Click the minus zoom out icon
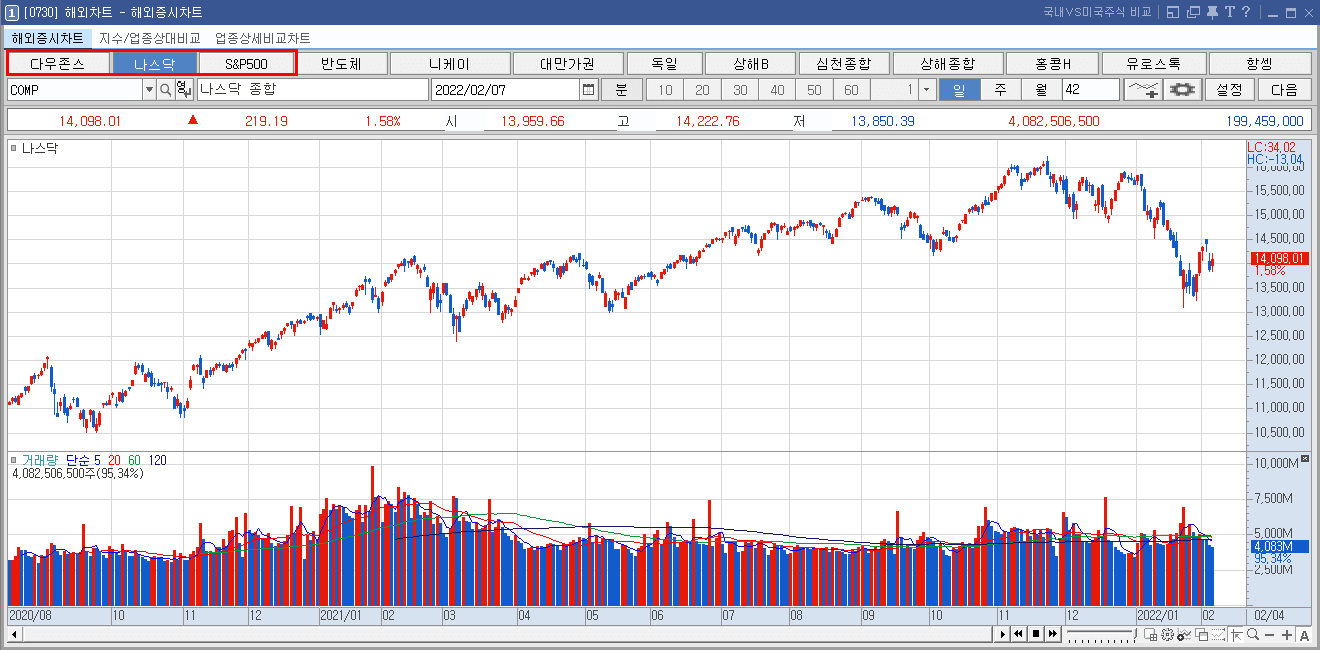 coord(1269,635)
